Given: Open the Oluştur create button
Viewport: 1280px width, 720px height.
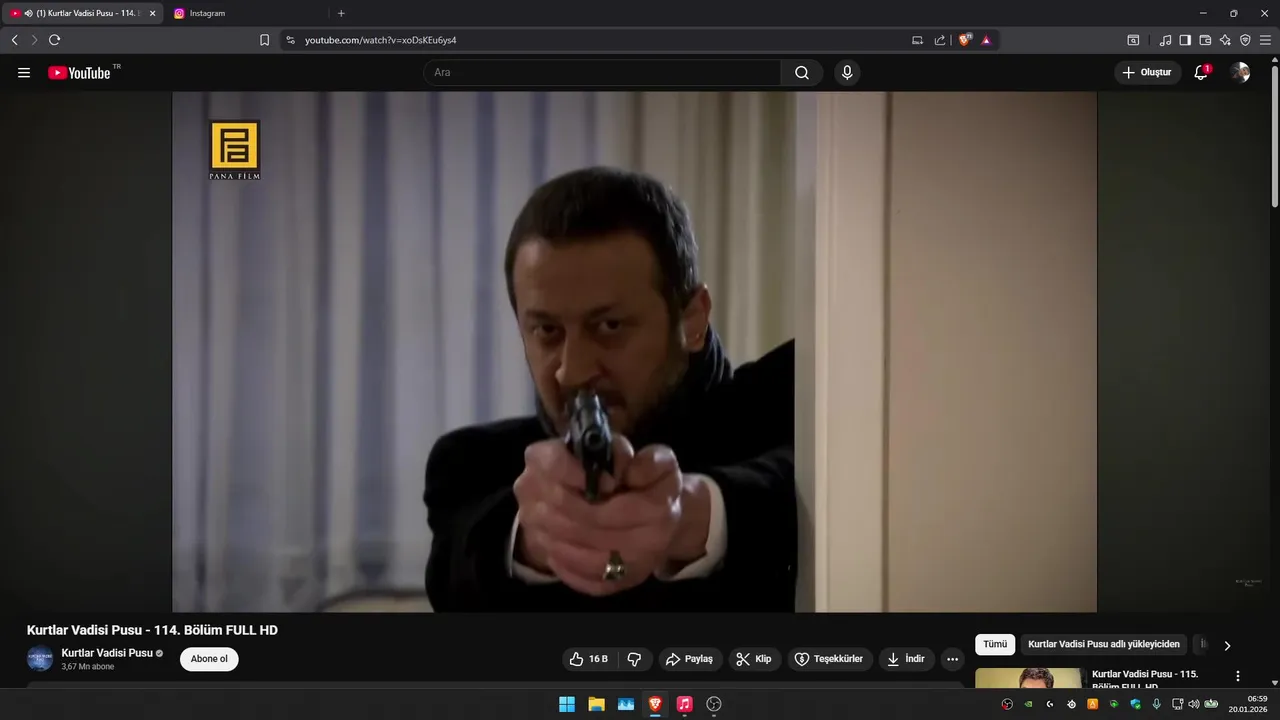Looking at the screenshot, I should 1147,73.
